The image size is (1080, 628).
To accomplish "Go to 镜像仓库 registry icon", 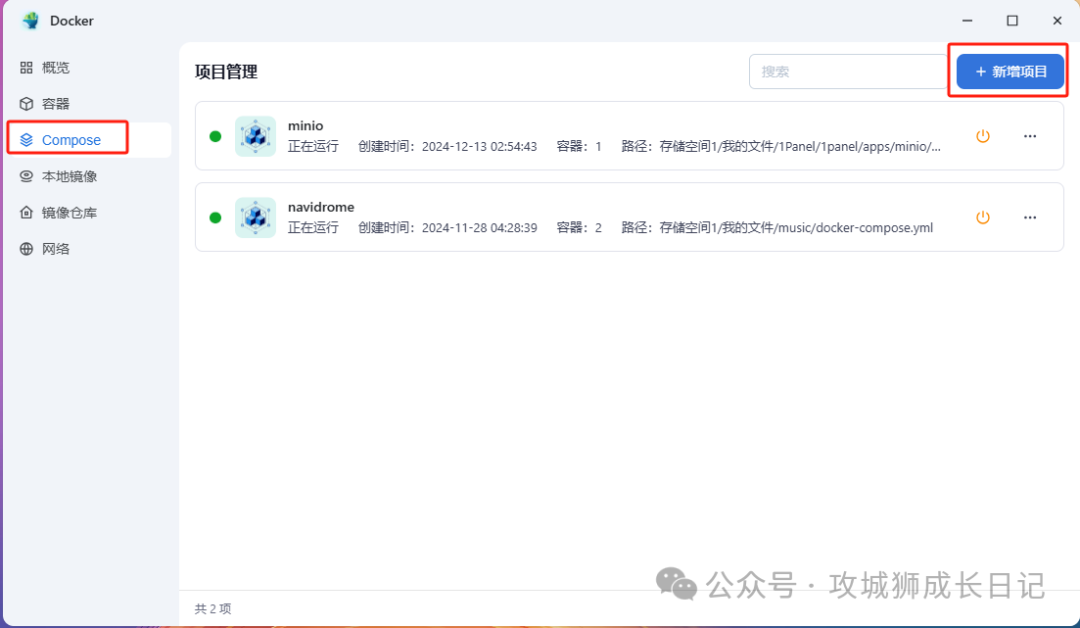I will [26, 213].
